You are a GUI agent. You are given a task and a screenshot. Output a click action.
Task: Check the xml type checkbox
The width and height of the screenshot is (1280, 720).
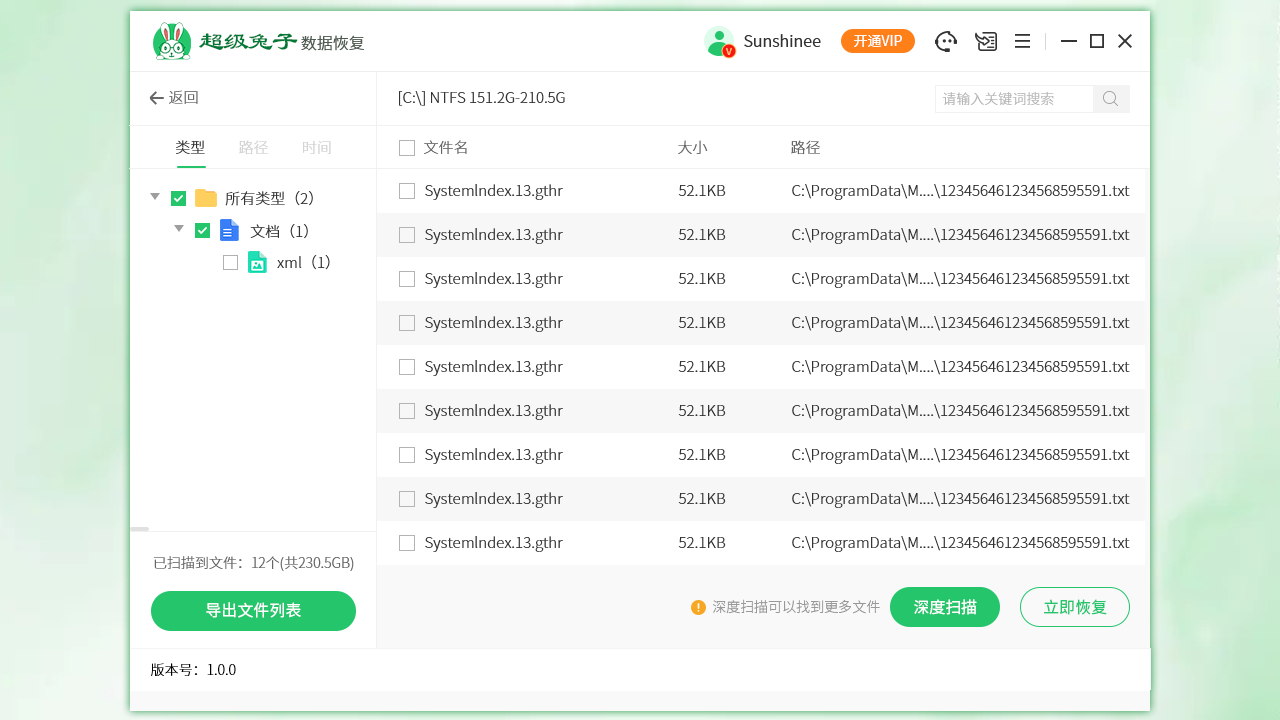click(x=231, y=263)
